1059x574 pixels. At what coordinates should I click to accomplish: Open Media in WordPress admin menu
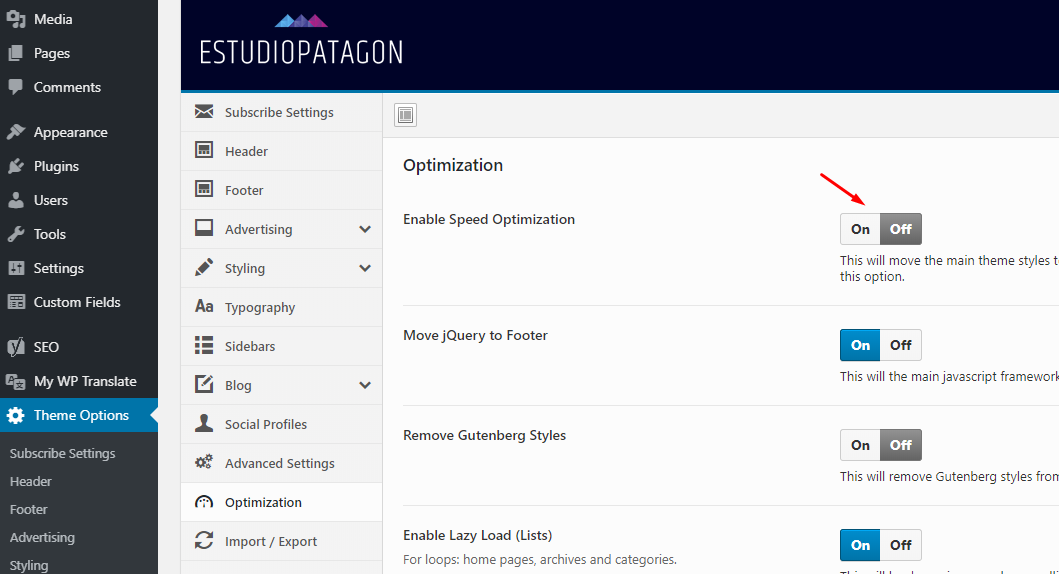[79, 19]
